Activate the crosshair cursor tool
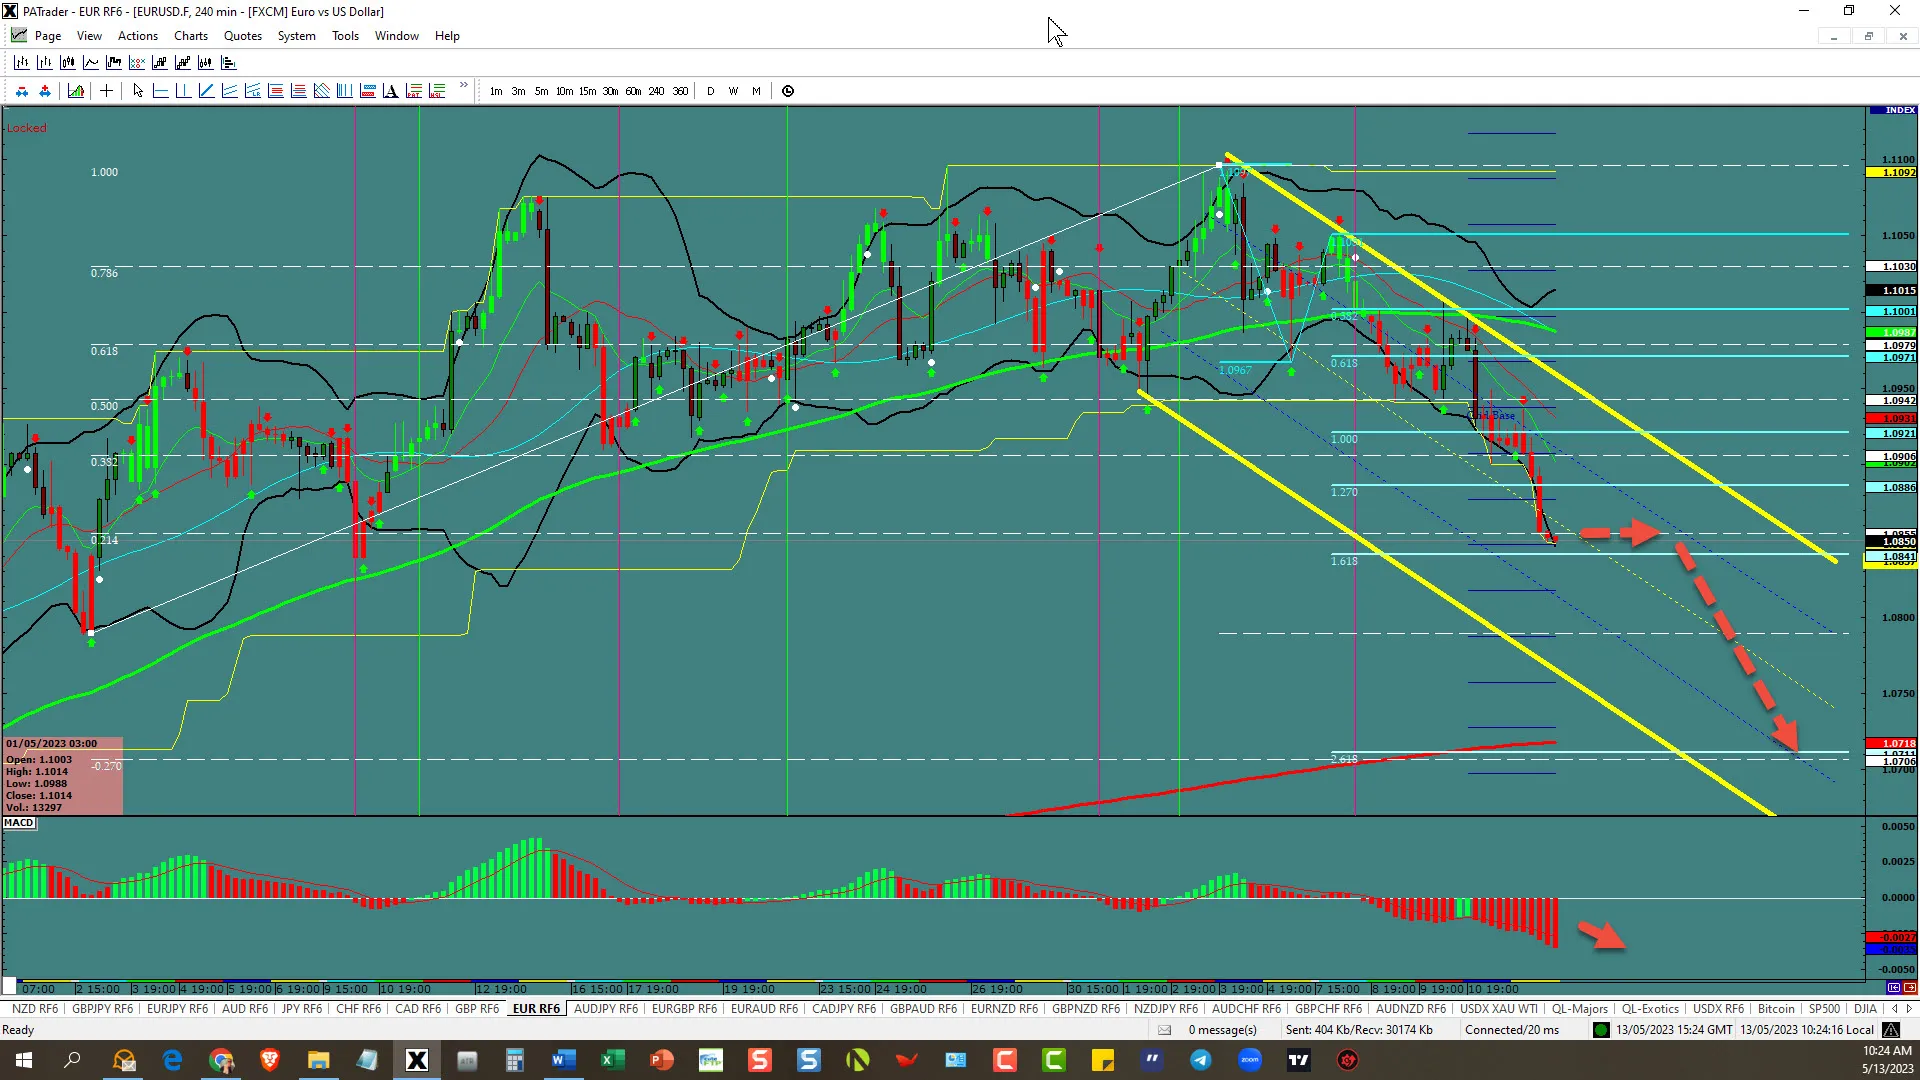This screenshot has width=1920, height=1080. pyautogui.click(x=106, y=91)
